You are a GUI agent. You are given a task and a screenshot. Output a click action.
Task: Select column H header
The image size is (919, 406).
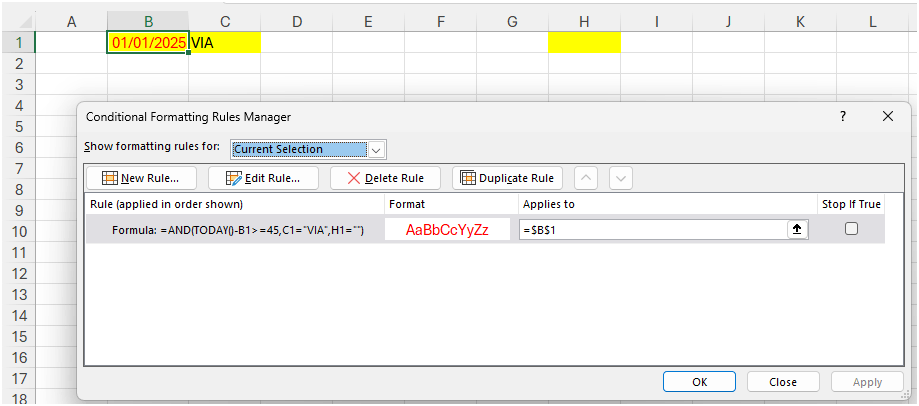tap(584, 22)
